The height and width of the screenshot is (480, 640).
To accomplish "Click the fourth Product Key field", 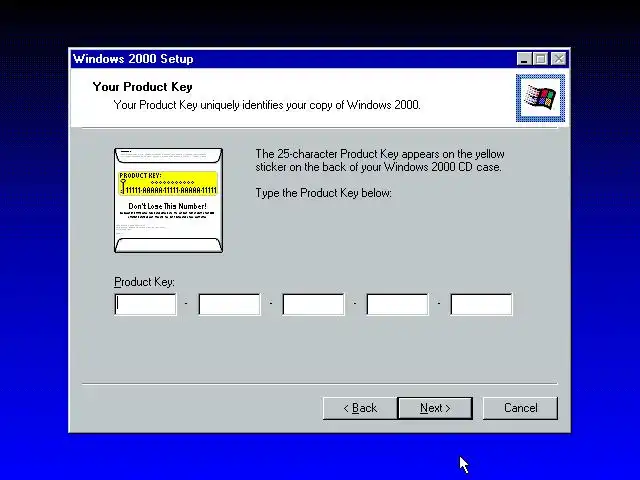I will pyautogui.click(x=398, y=304).
